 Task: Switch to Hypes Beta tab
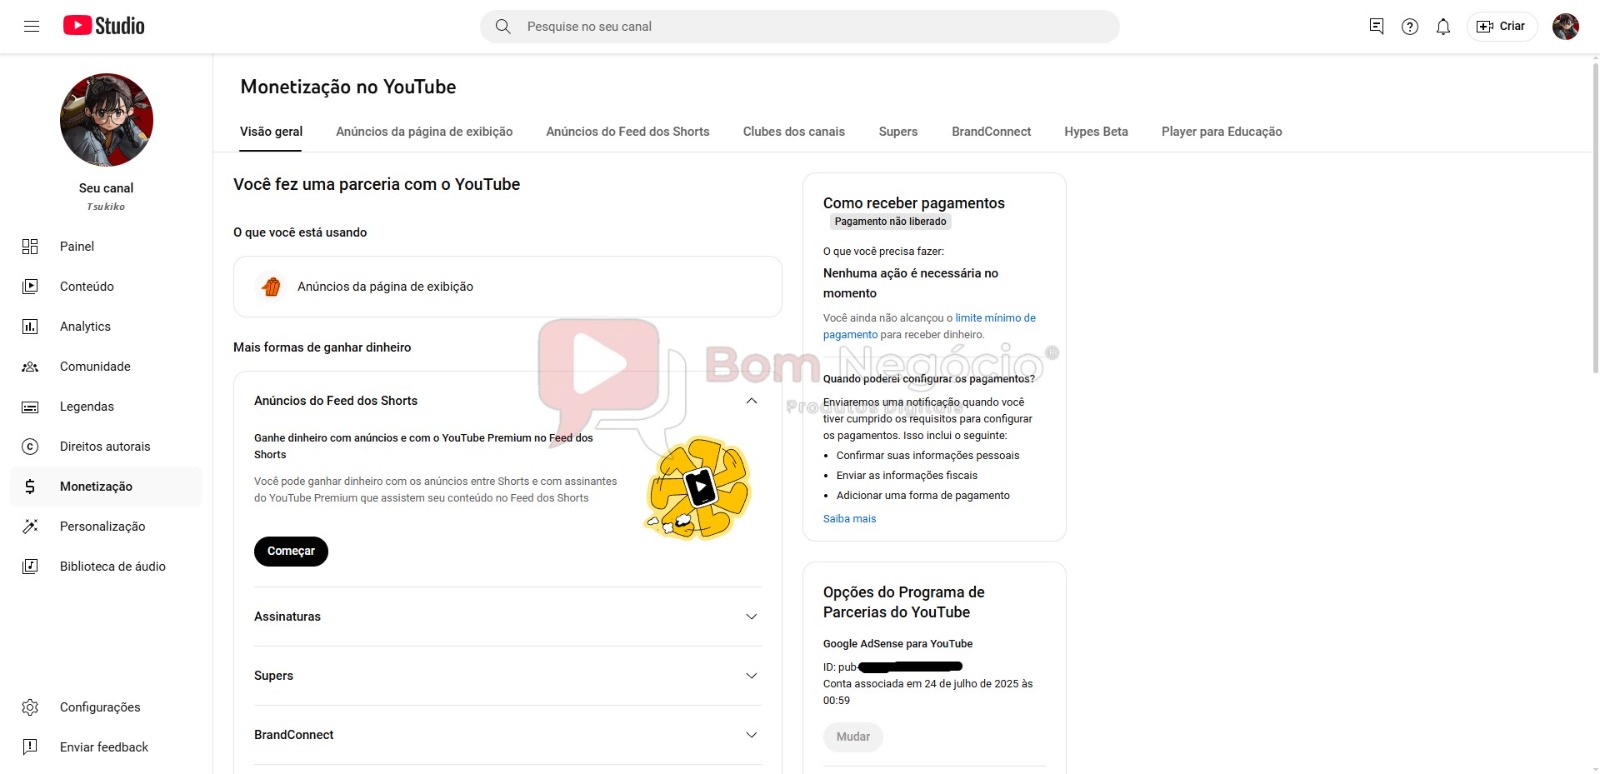(1096, 132)
